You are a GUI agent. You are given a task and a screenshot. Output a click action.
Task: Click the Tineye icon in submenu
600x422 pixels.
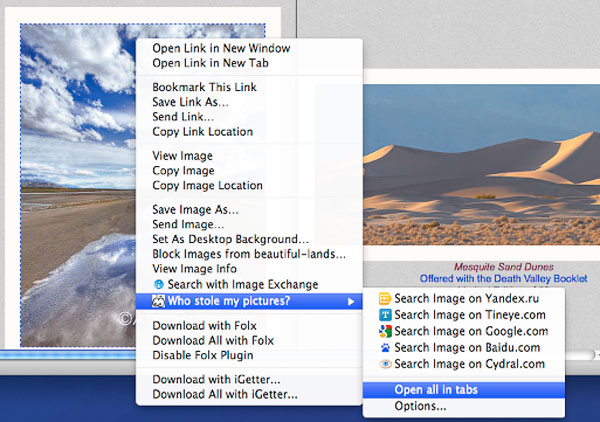pos(385,315)
